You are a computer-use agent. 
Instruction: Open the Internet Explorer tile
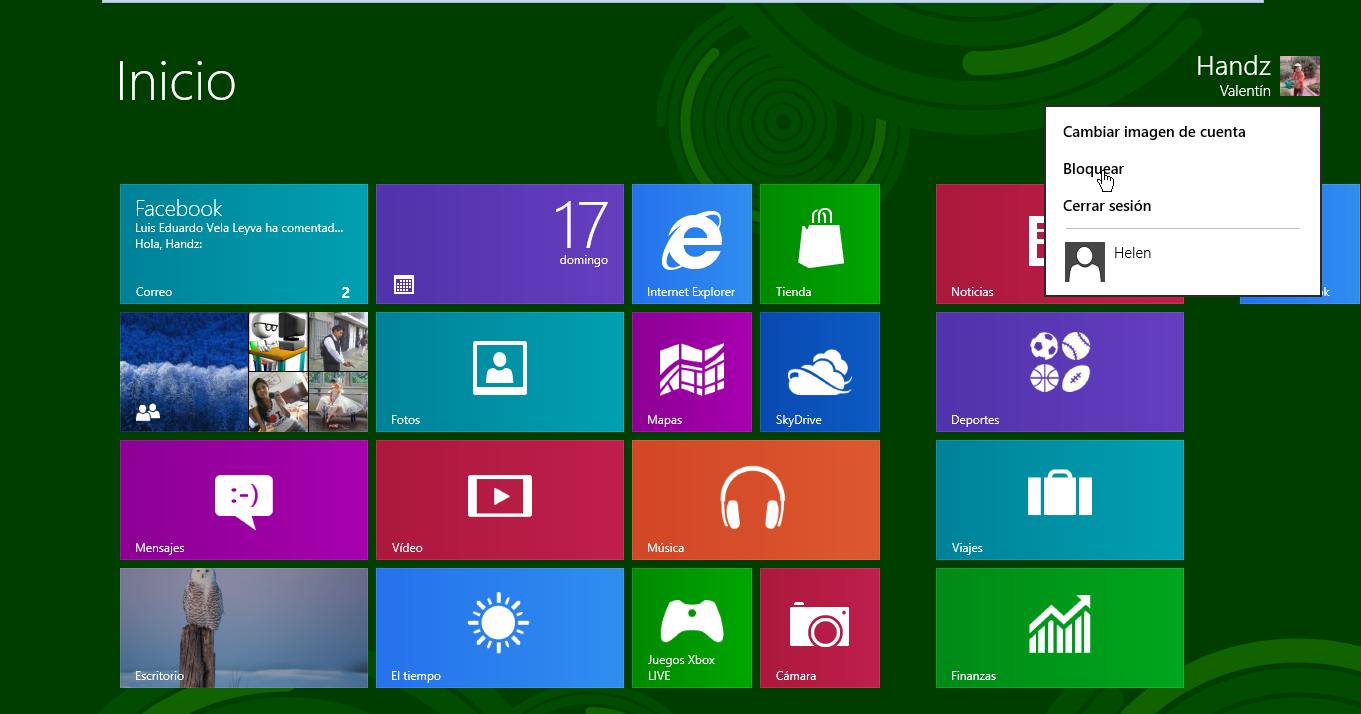691,244
